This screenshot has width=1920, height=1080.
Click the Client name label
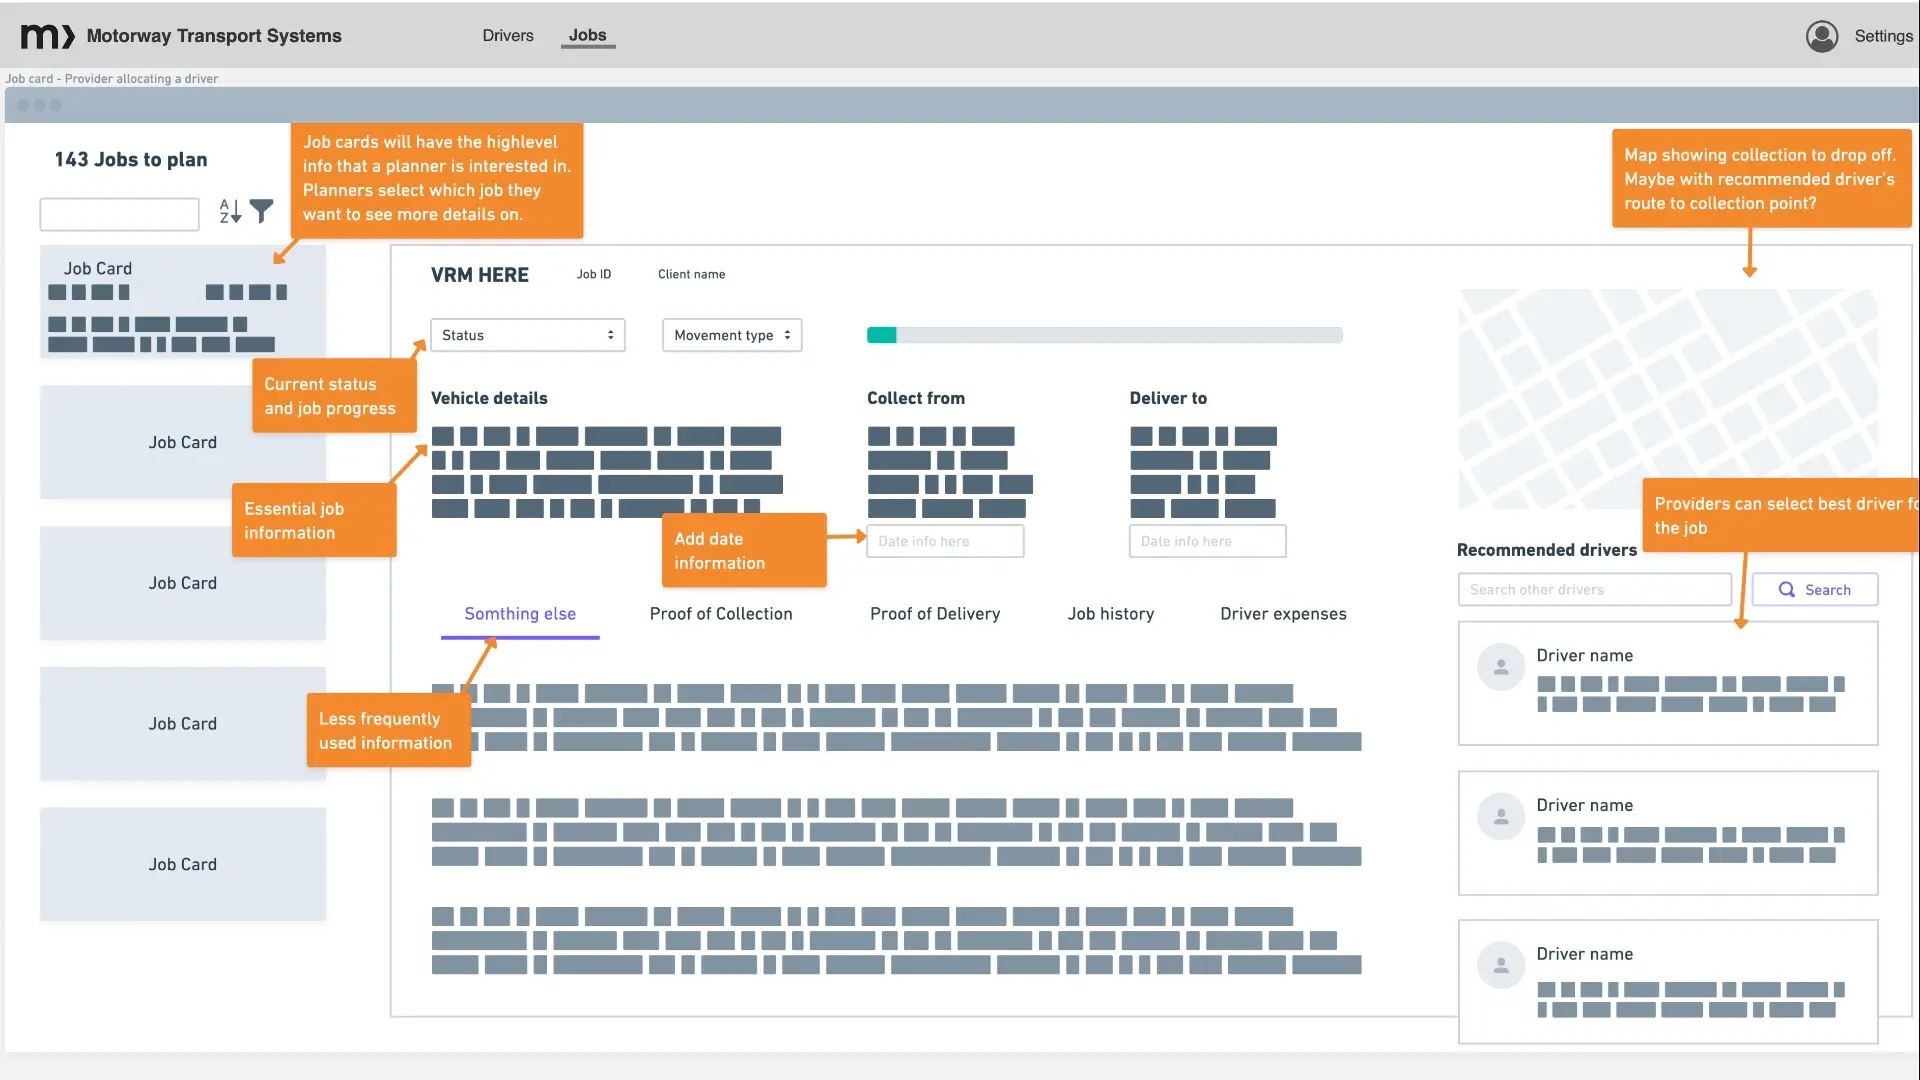pyautogui.click(x=692, y=274)
